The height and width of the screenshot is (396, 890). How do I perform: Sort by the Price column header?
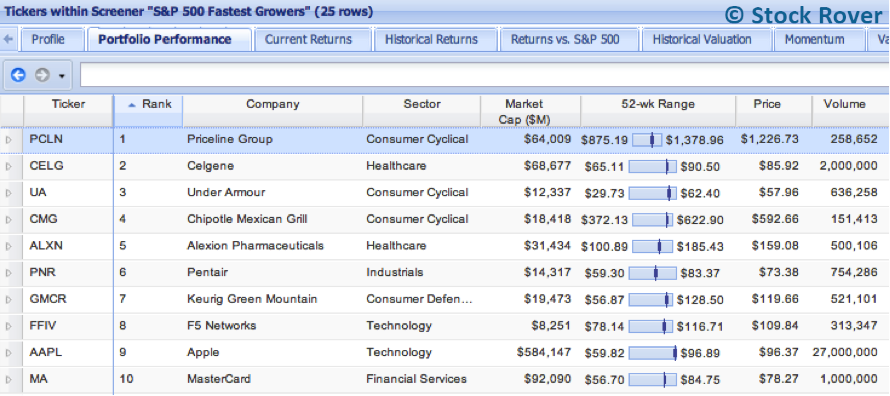774,111
